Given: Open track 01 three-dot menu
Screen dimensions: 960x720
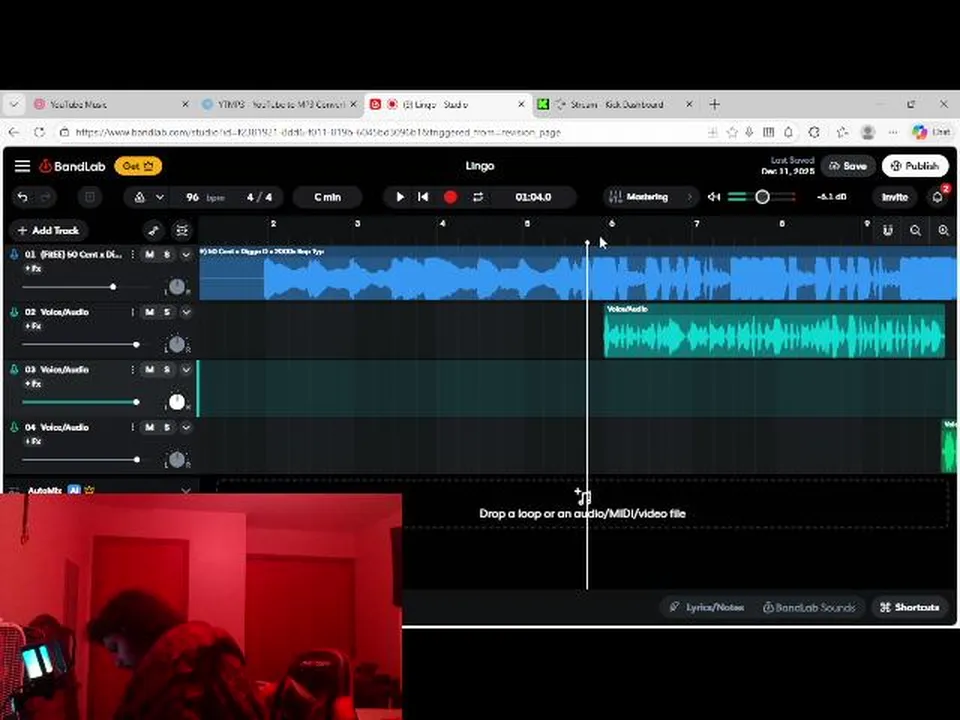Looking at the screenshot, I should point(132,255).
